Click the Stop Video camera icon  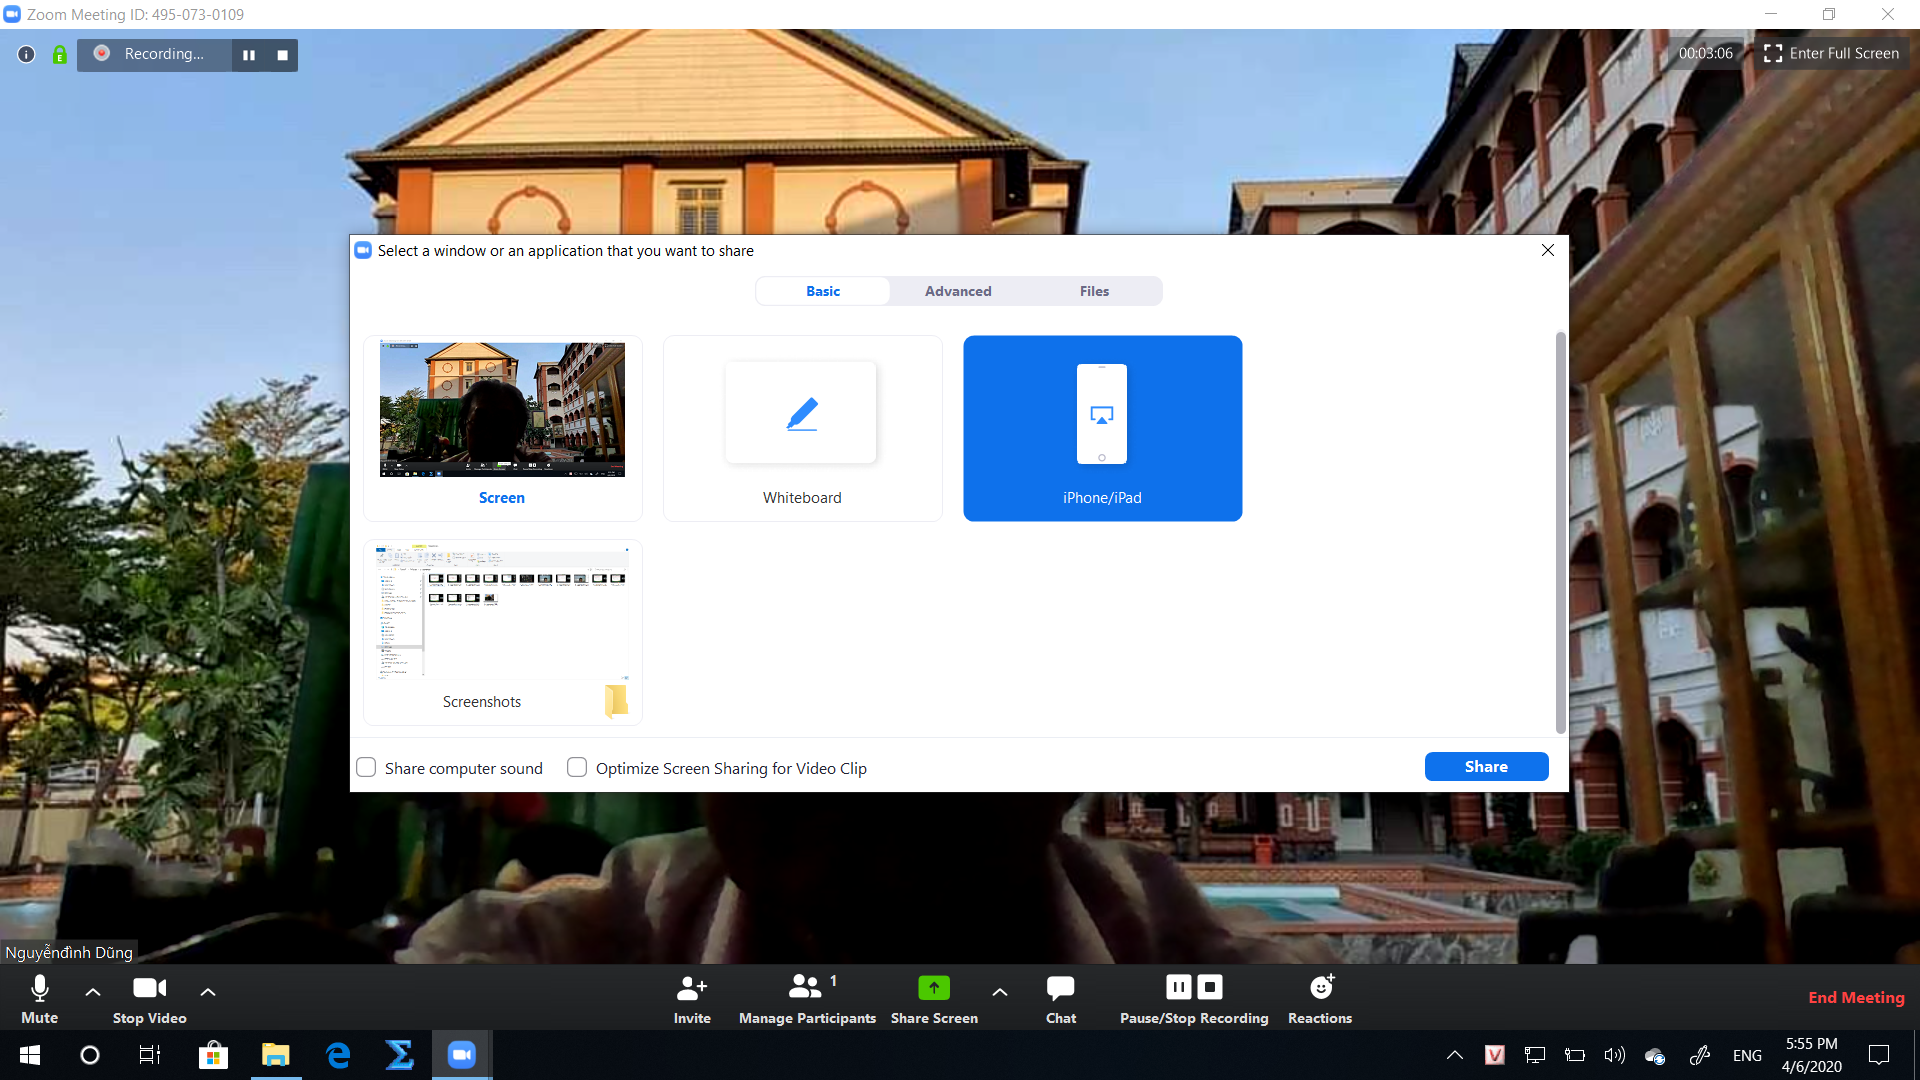click(x=150, y=988)
